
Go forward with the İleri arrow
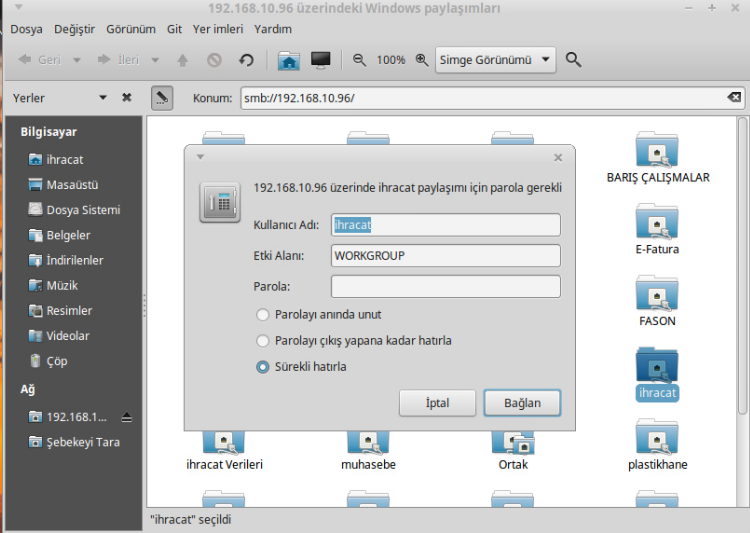[x=118, y=60]
